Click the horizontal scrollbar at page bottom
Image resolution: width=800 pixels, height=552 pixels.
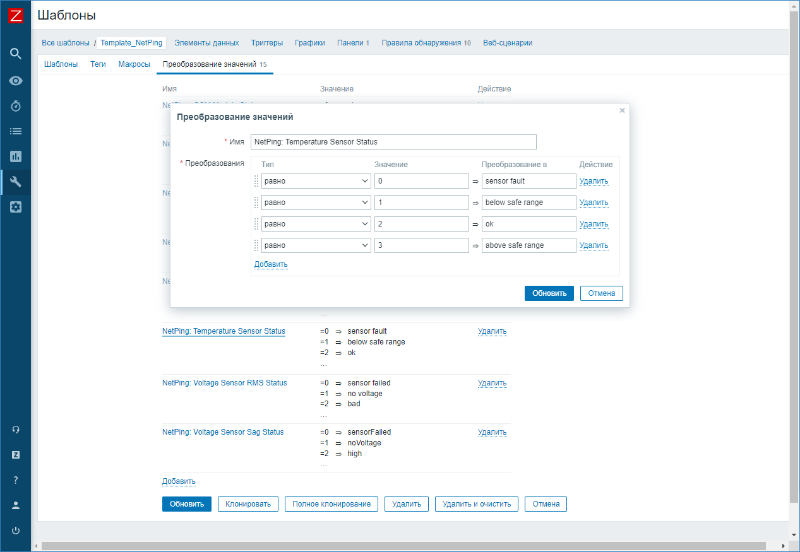403,546
